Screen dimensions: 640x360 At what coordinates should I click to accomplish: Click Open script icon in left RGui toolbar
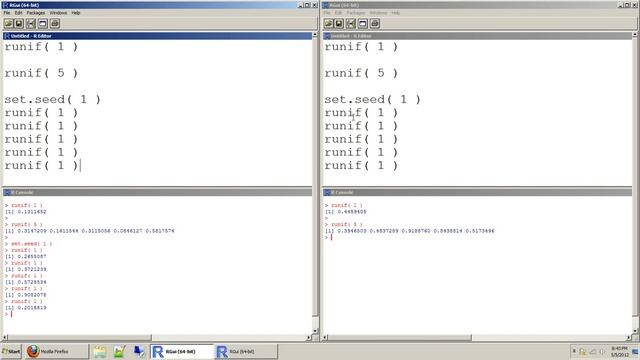point(8,23)
